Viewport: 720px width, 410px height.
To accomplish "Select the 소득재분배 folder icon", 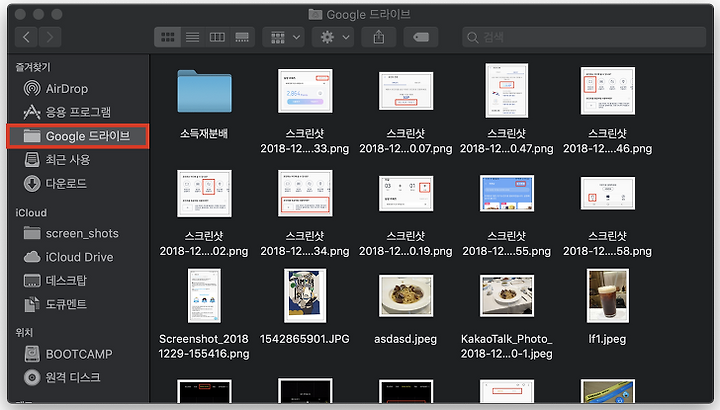I will (x=204, y=91).
